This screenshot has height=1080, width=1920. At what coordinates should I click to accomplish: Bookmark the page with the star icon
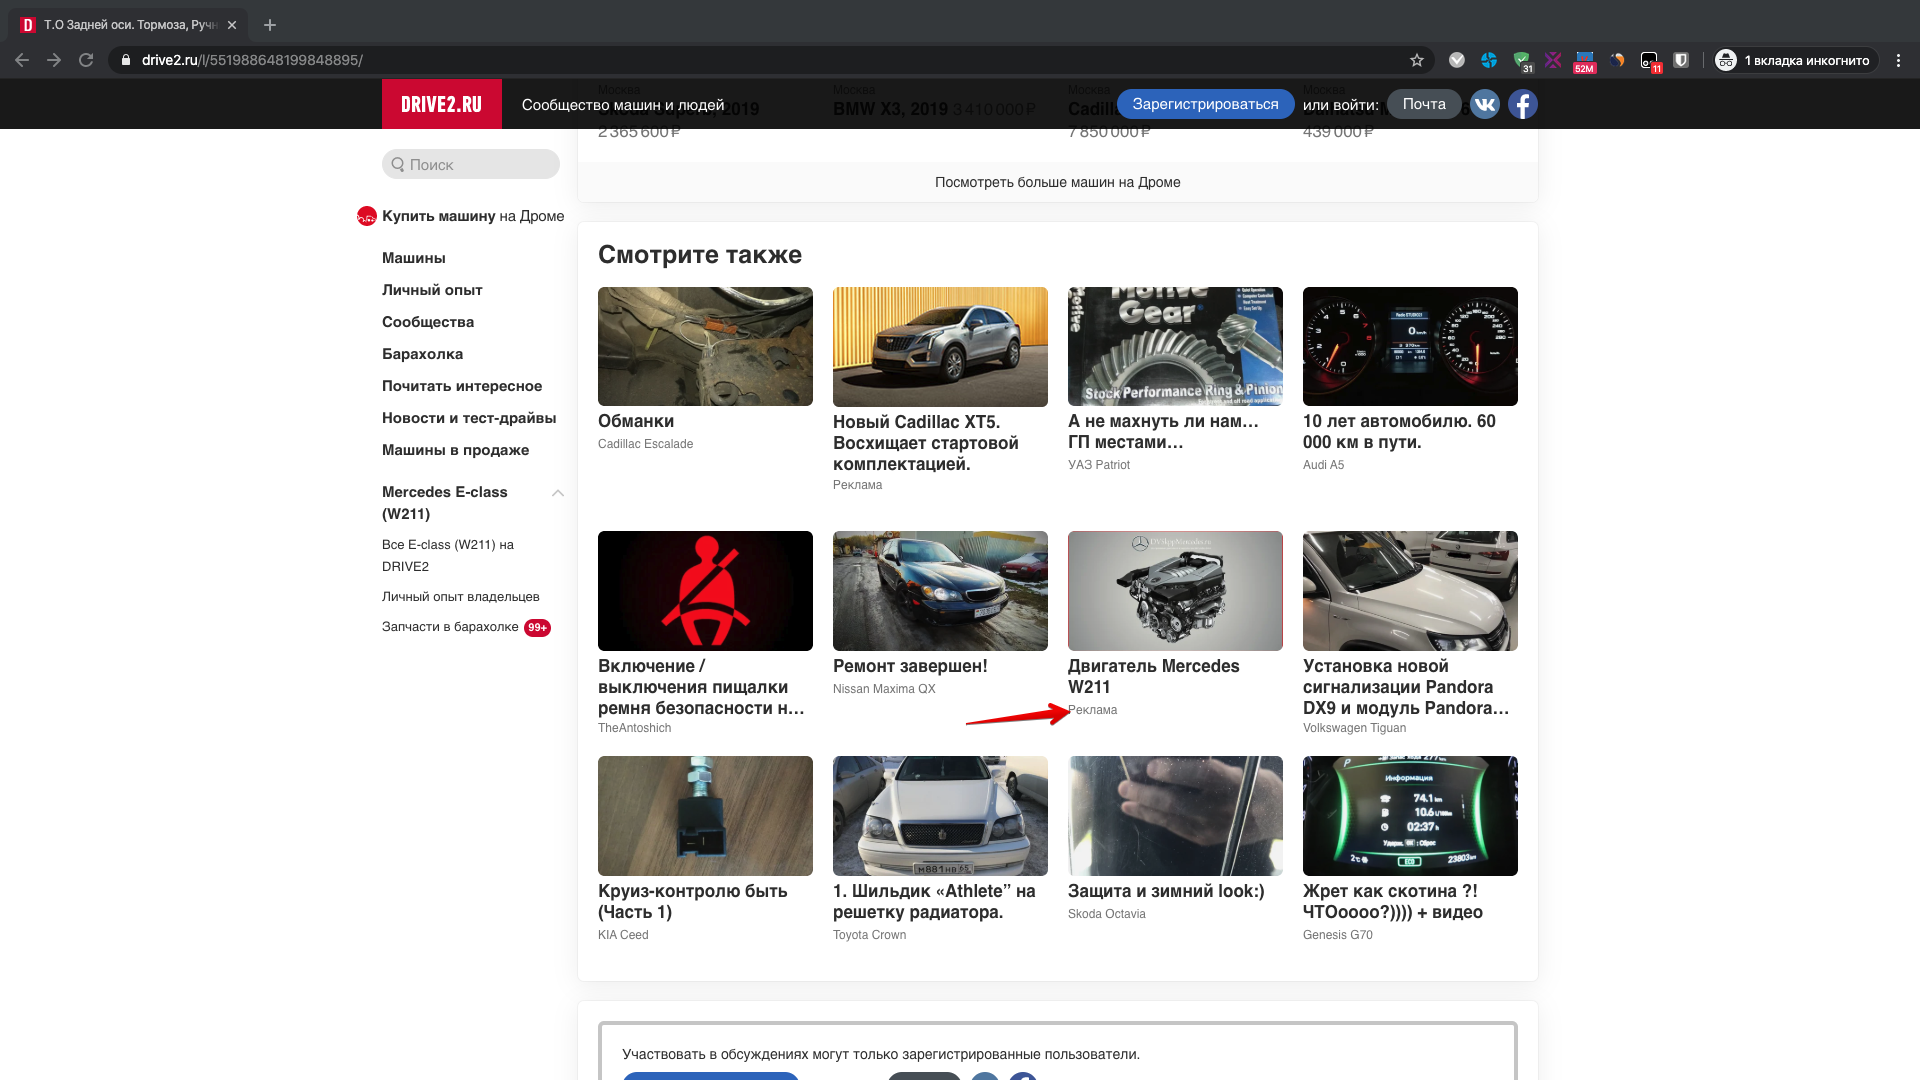pos(1416,59)
